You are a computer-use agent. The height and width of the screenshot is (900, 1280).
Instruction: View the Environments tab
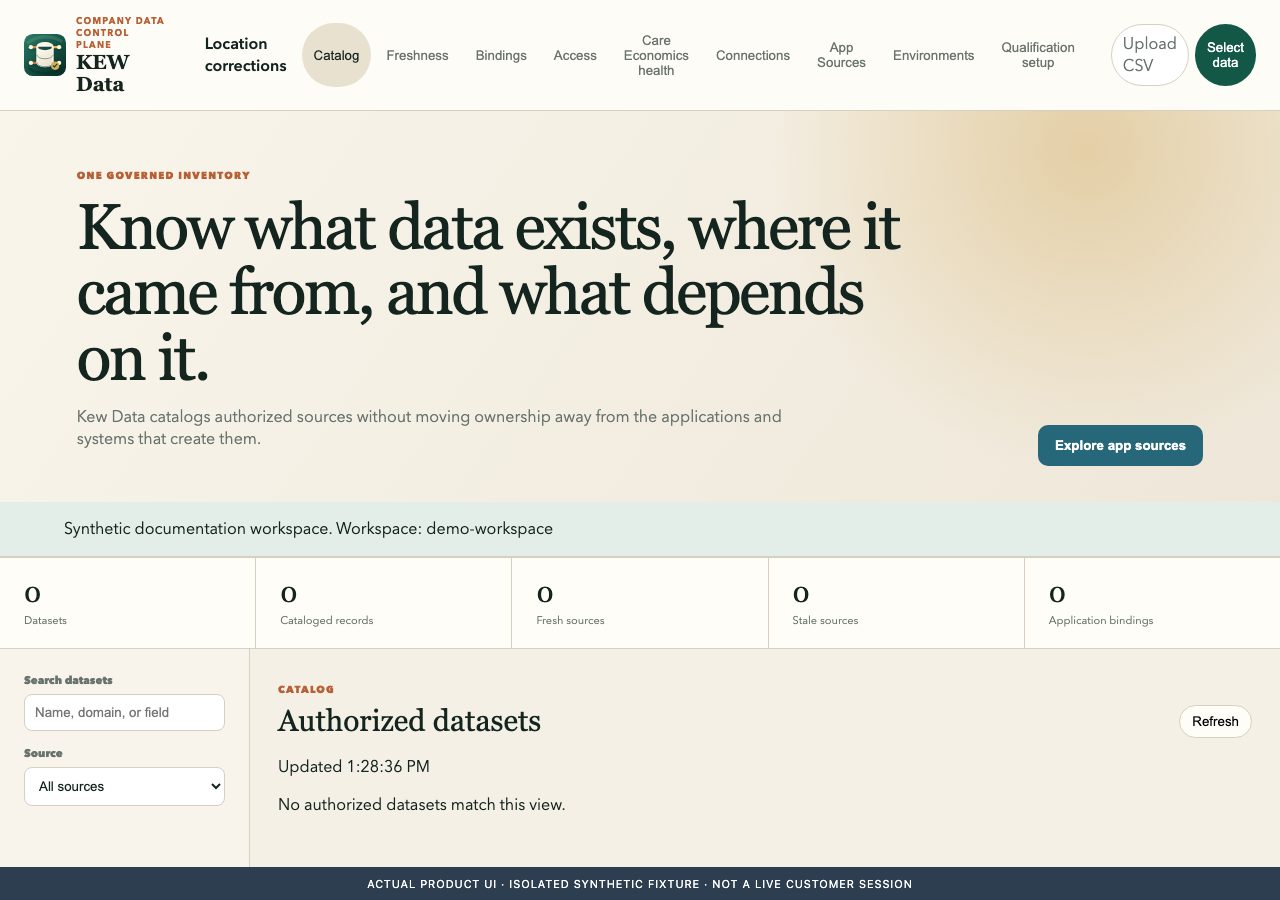(x=933, y=55)
